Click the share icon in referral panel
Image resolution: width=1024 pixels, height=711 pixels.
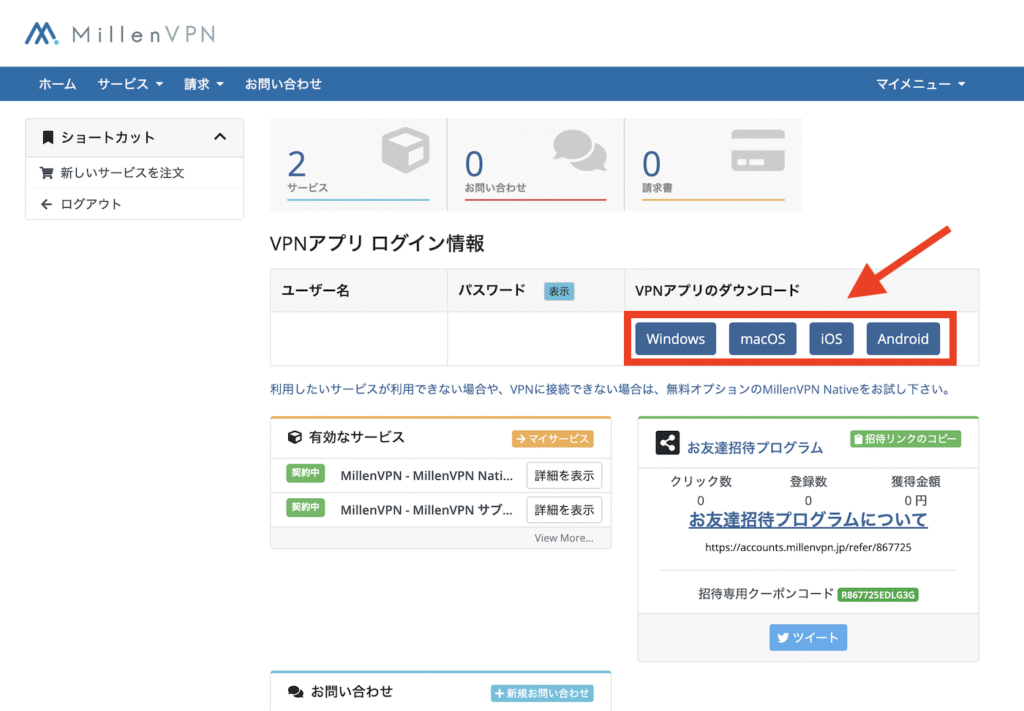pyautogui.click(x=668, y=443)
